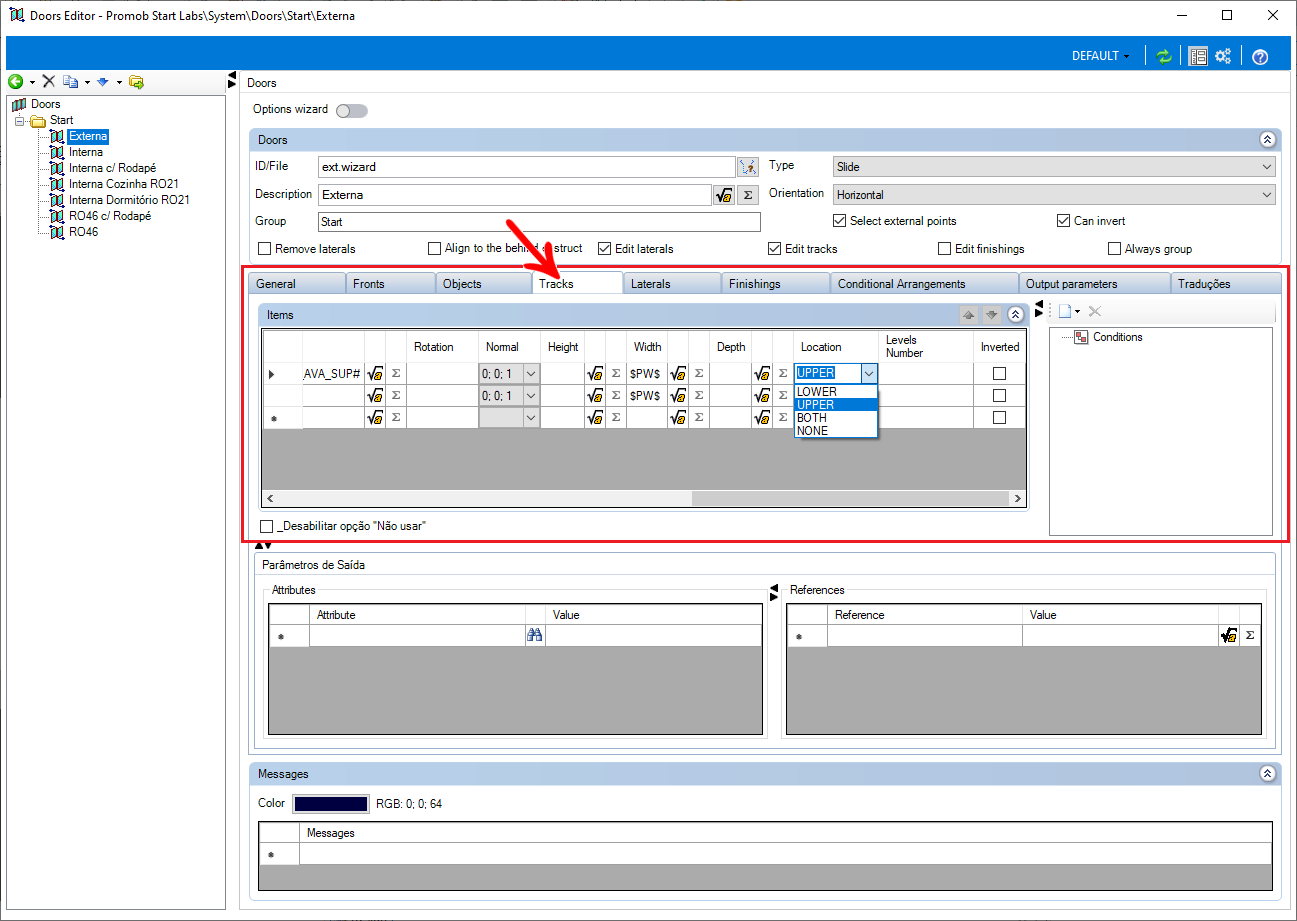This screenshot has width=1297, height=921.
Task: Click the first-row formula icon after the Height cell
Action: click(595, 373)
